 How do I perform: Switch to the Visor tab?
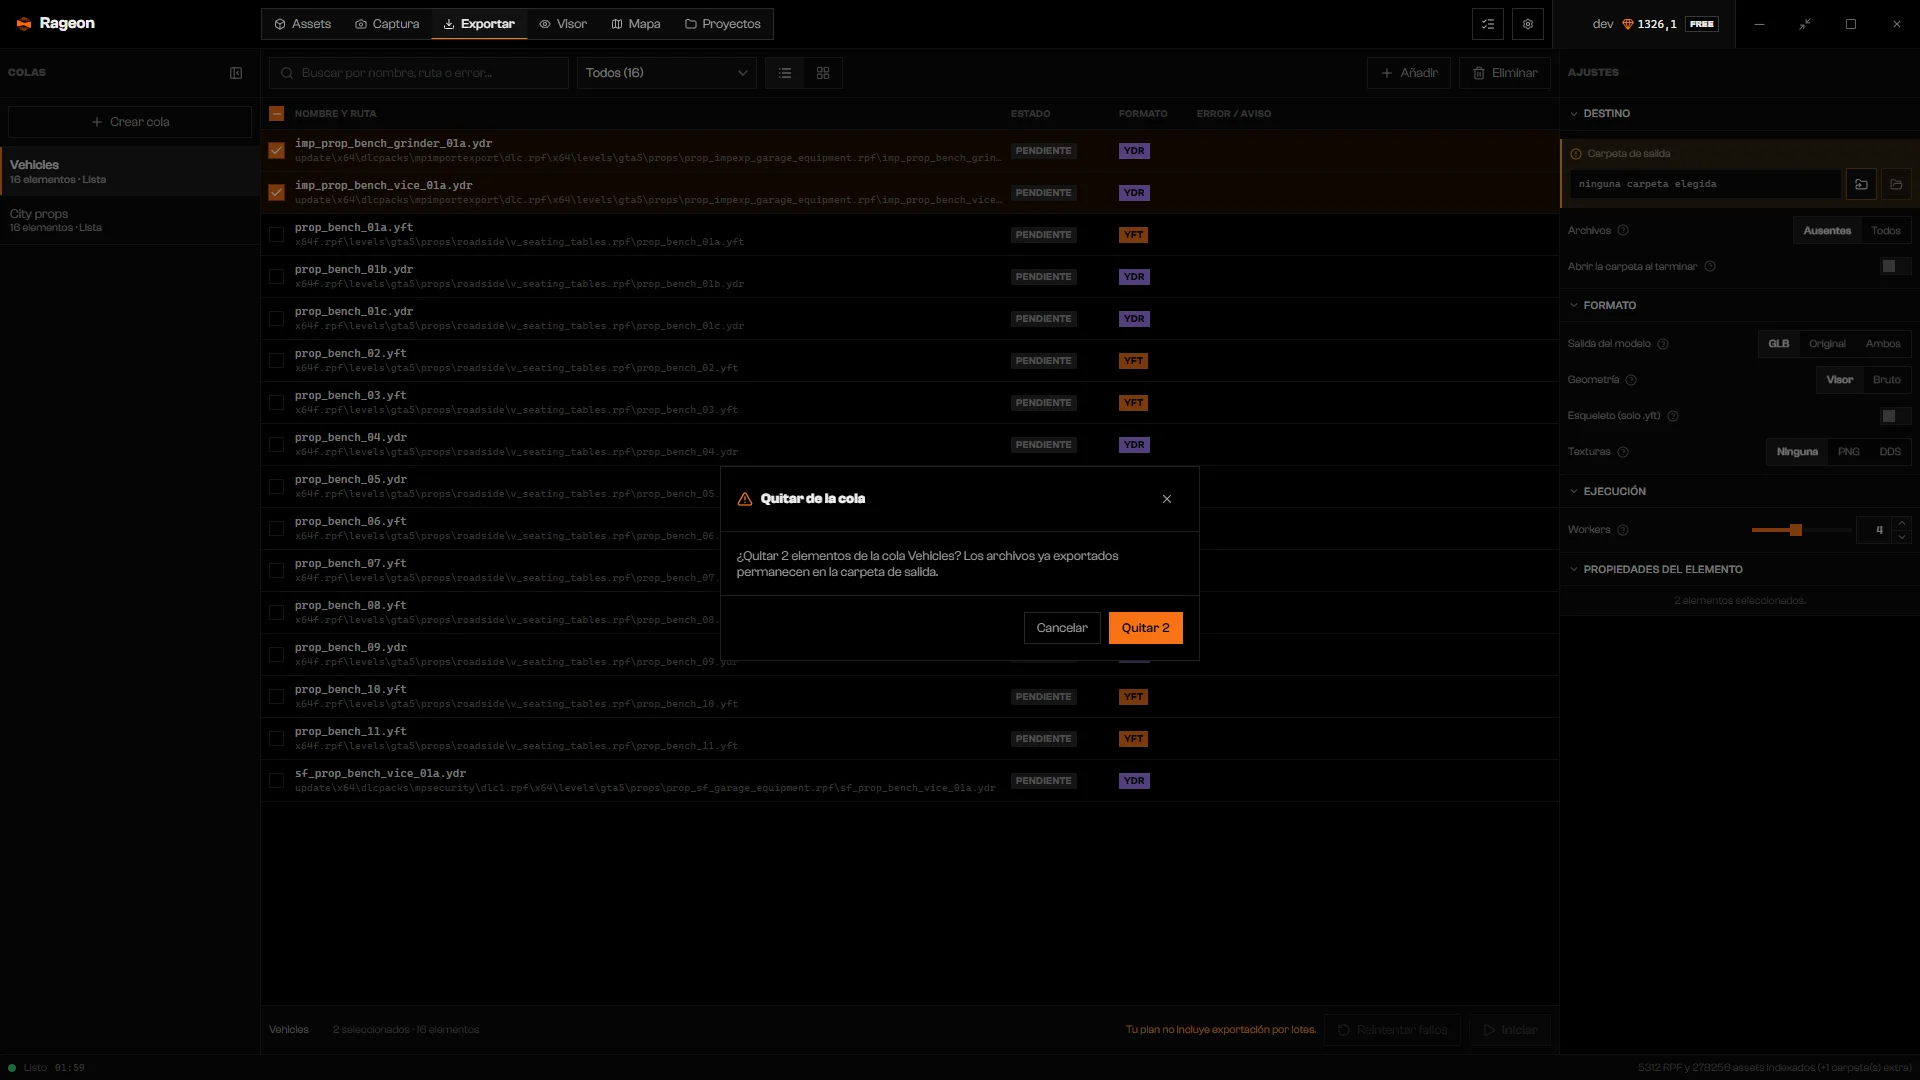tap(563, 24)
